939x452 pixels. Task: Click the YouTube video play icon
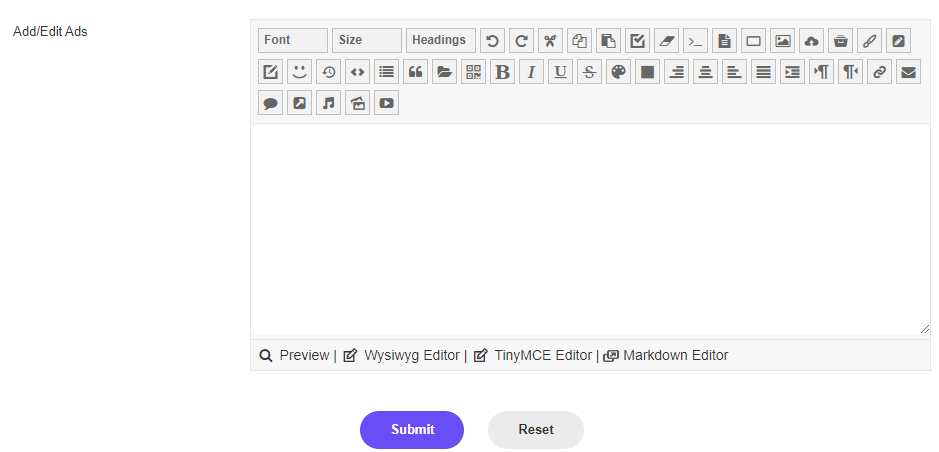click(387, 103)
